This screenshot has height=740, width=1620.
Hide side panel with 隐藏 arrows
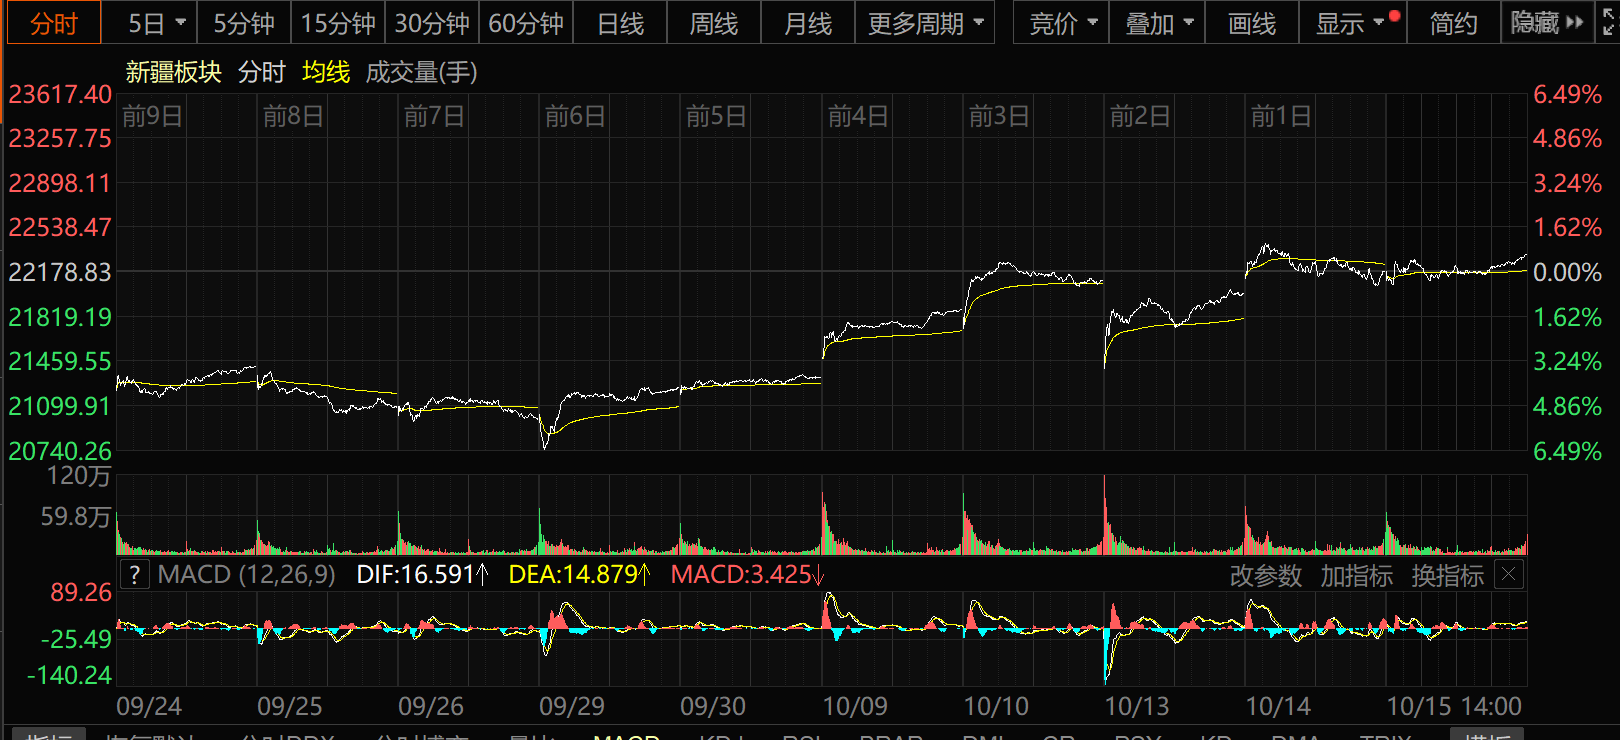(x=1547, y=23)
